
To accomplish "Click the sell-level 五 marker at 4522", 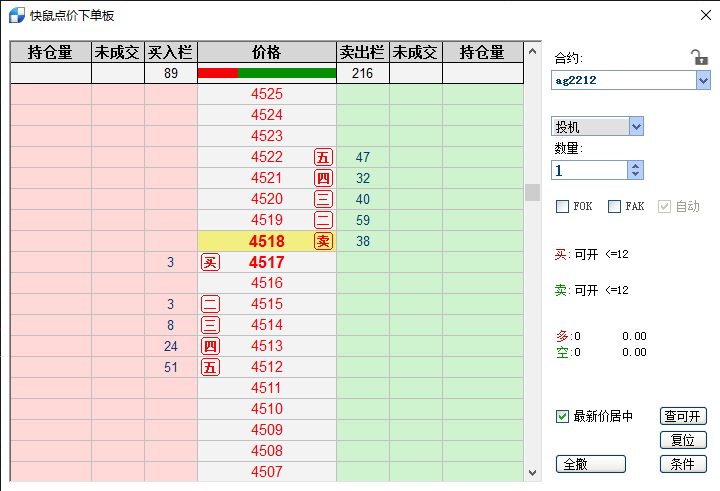I will [323, 157].
